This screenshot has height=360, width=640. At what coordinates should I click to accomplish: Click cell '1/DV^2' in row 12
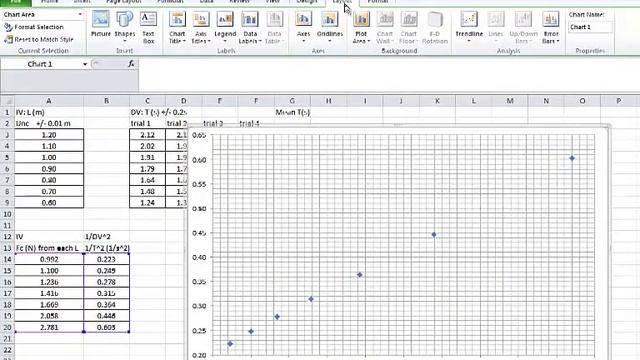click(x=107, y=237)
